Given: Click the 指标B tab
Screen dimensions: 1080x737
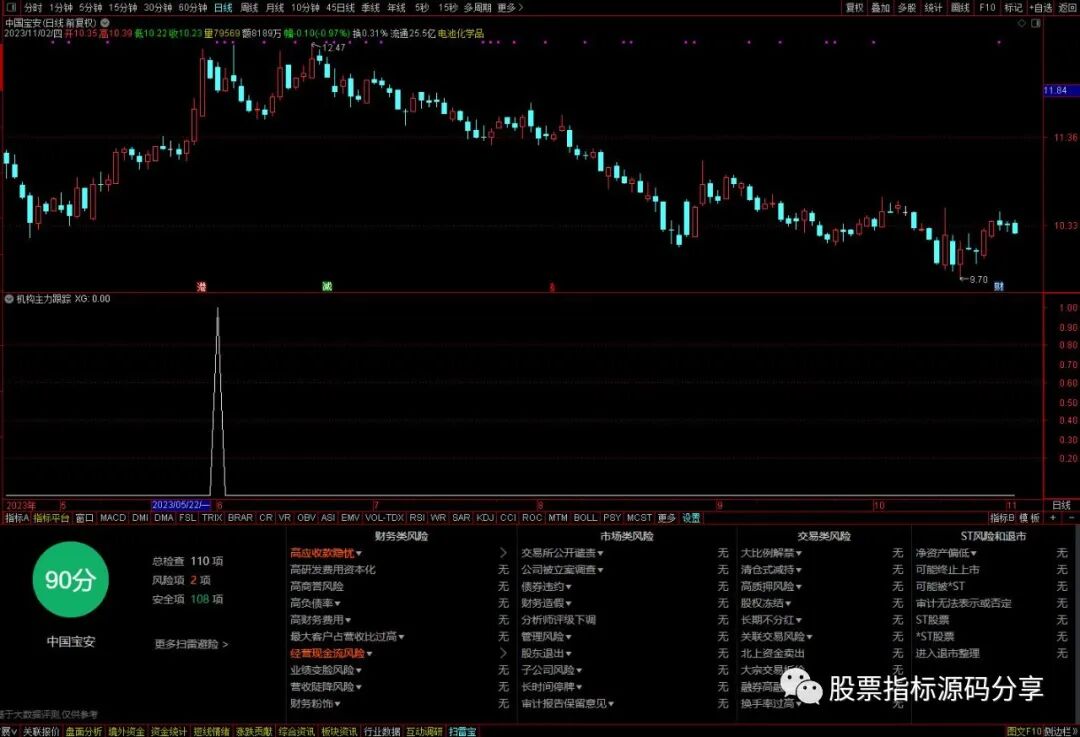Looking at the screenshot, I should tap(1002, 517).
